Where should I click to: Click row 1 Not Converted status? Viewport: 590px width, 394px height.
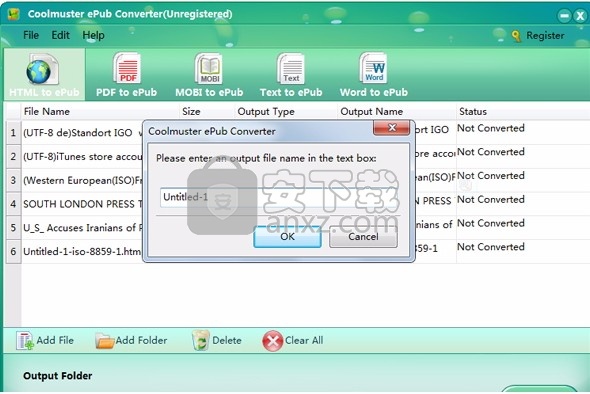pyautogui.click(x=491, y=128)
